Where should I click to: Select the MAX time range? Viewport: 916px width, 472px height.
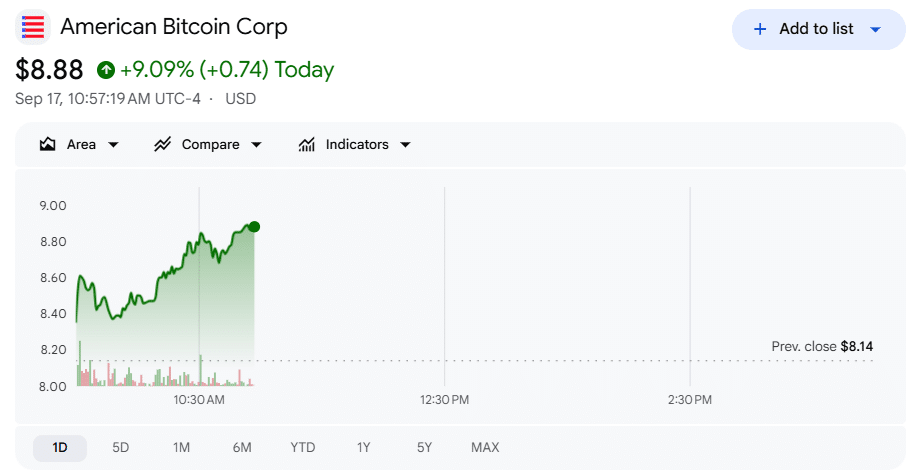[x=485, y=448]
